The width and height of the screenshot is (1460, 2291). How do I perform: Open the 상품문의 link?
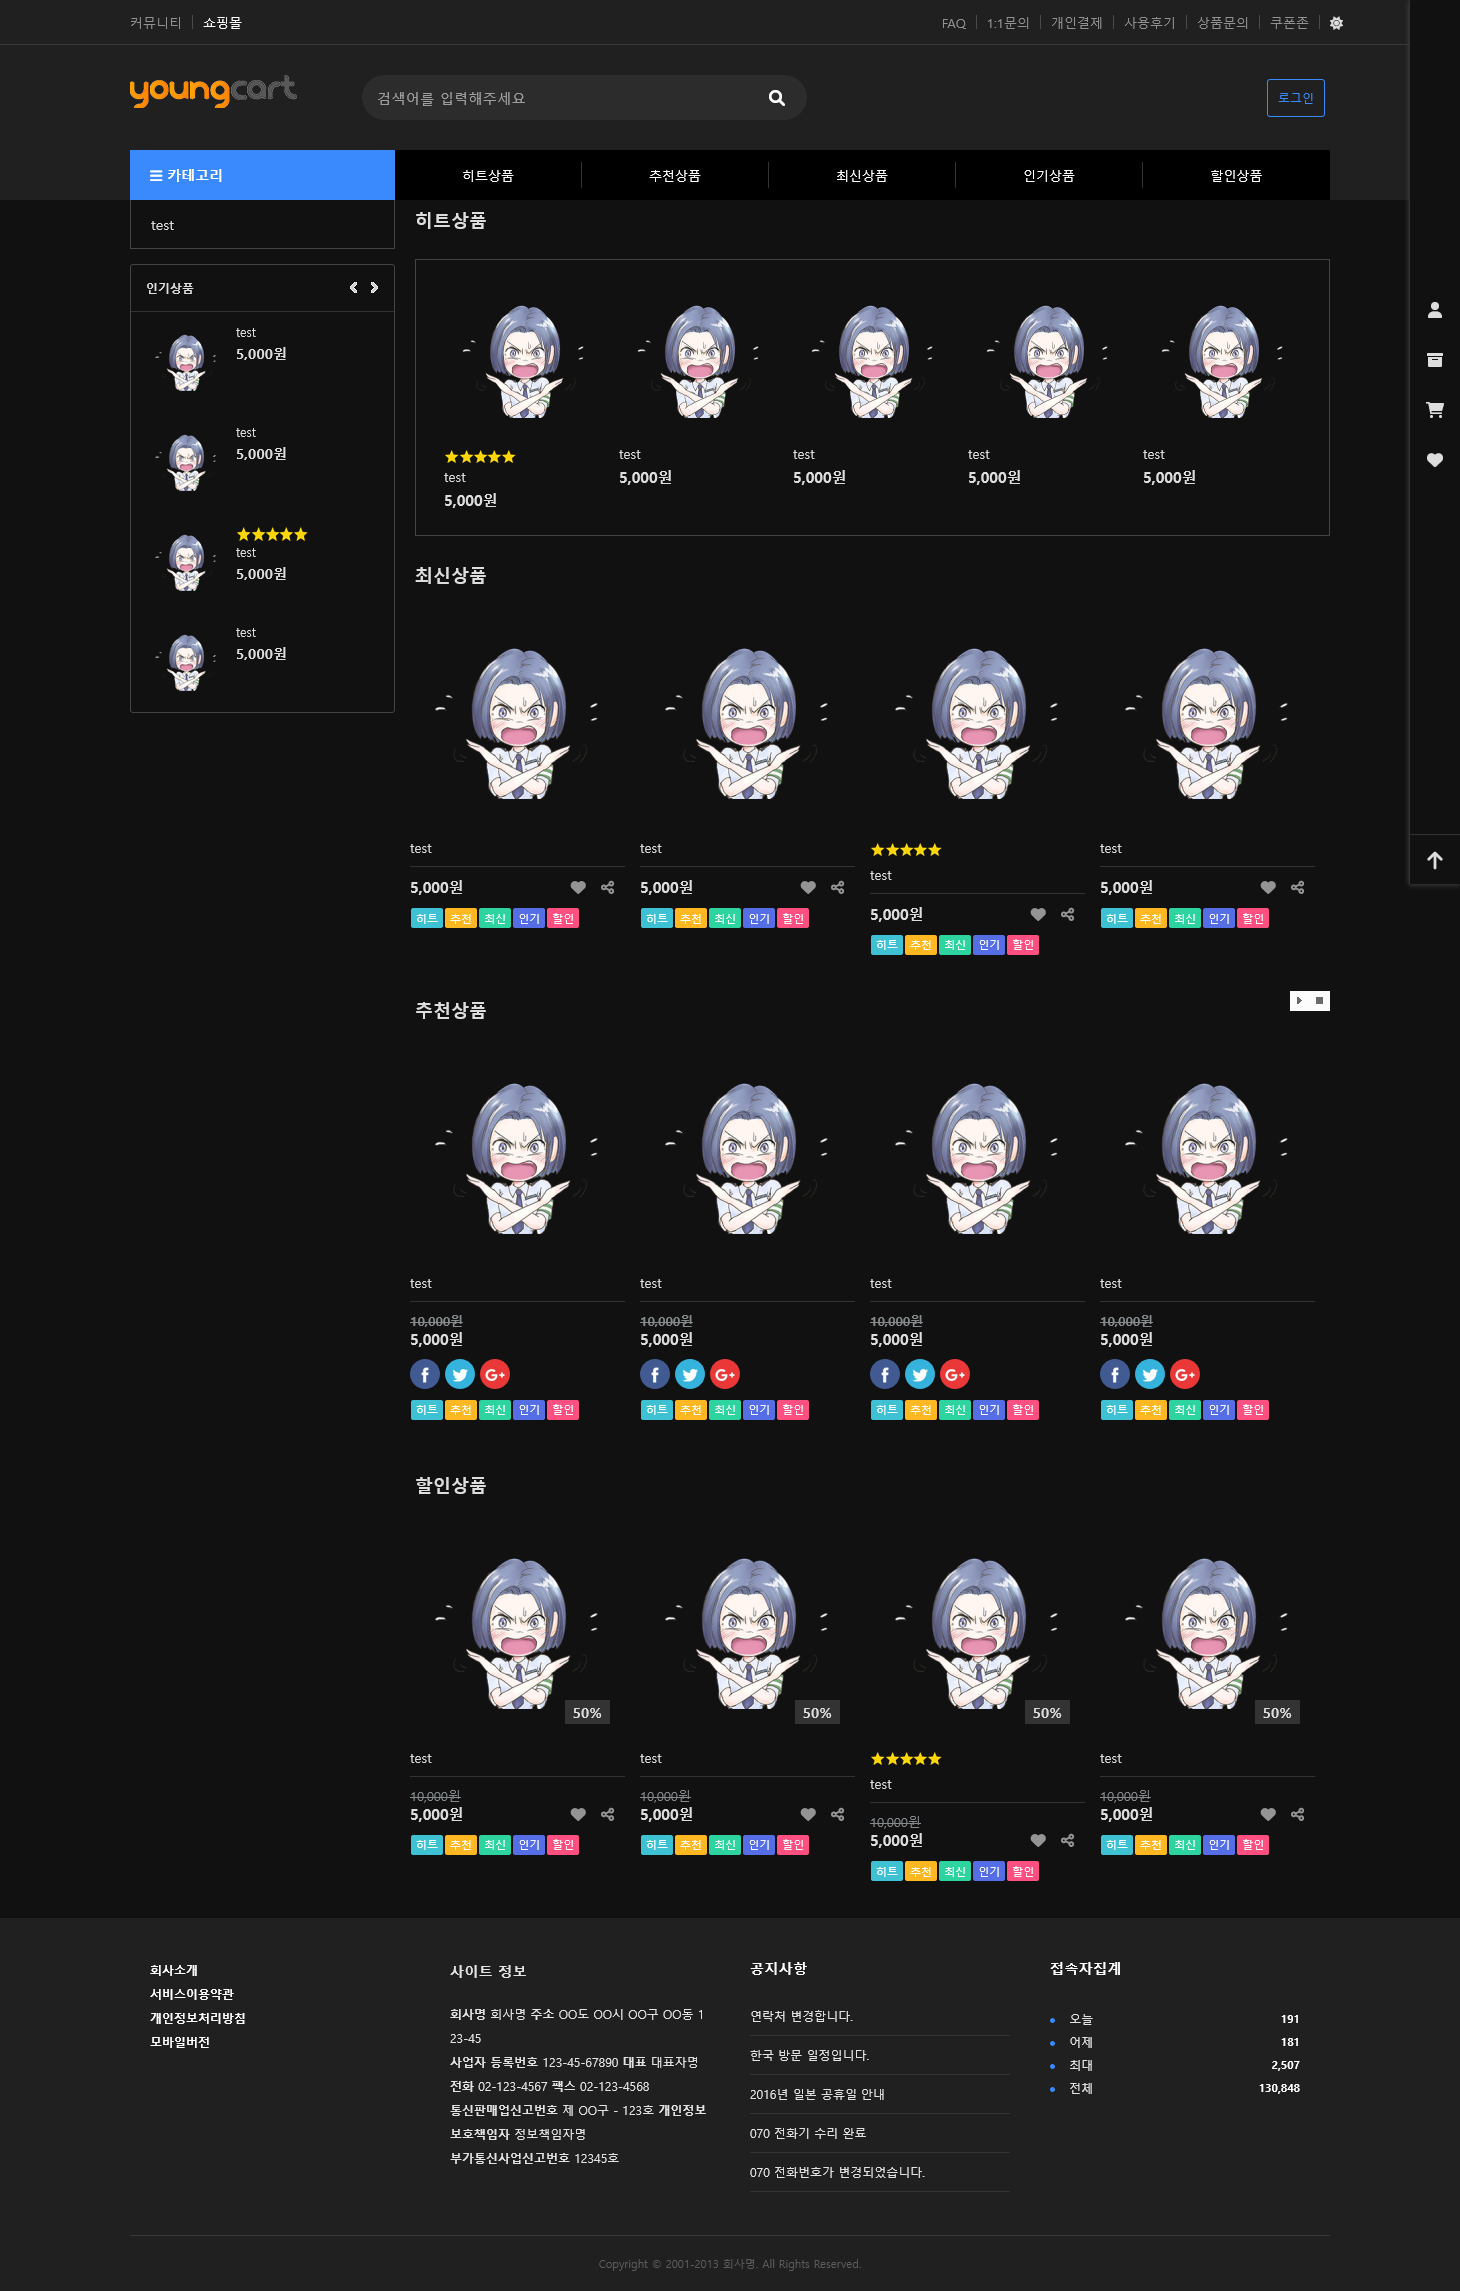pos(1223,23)
